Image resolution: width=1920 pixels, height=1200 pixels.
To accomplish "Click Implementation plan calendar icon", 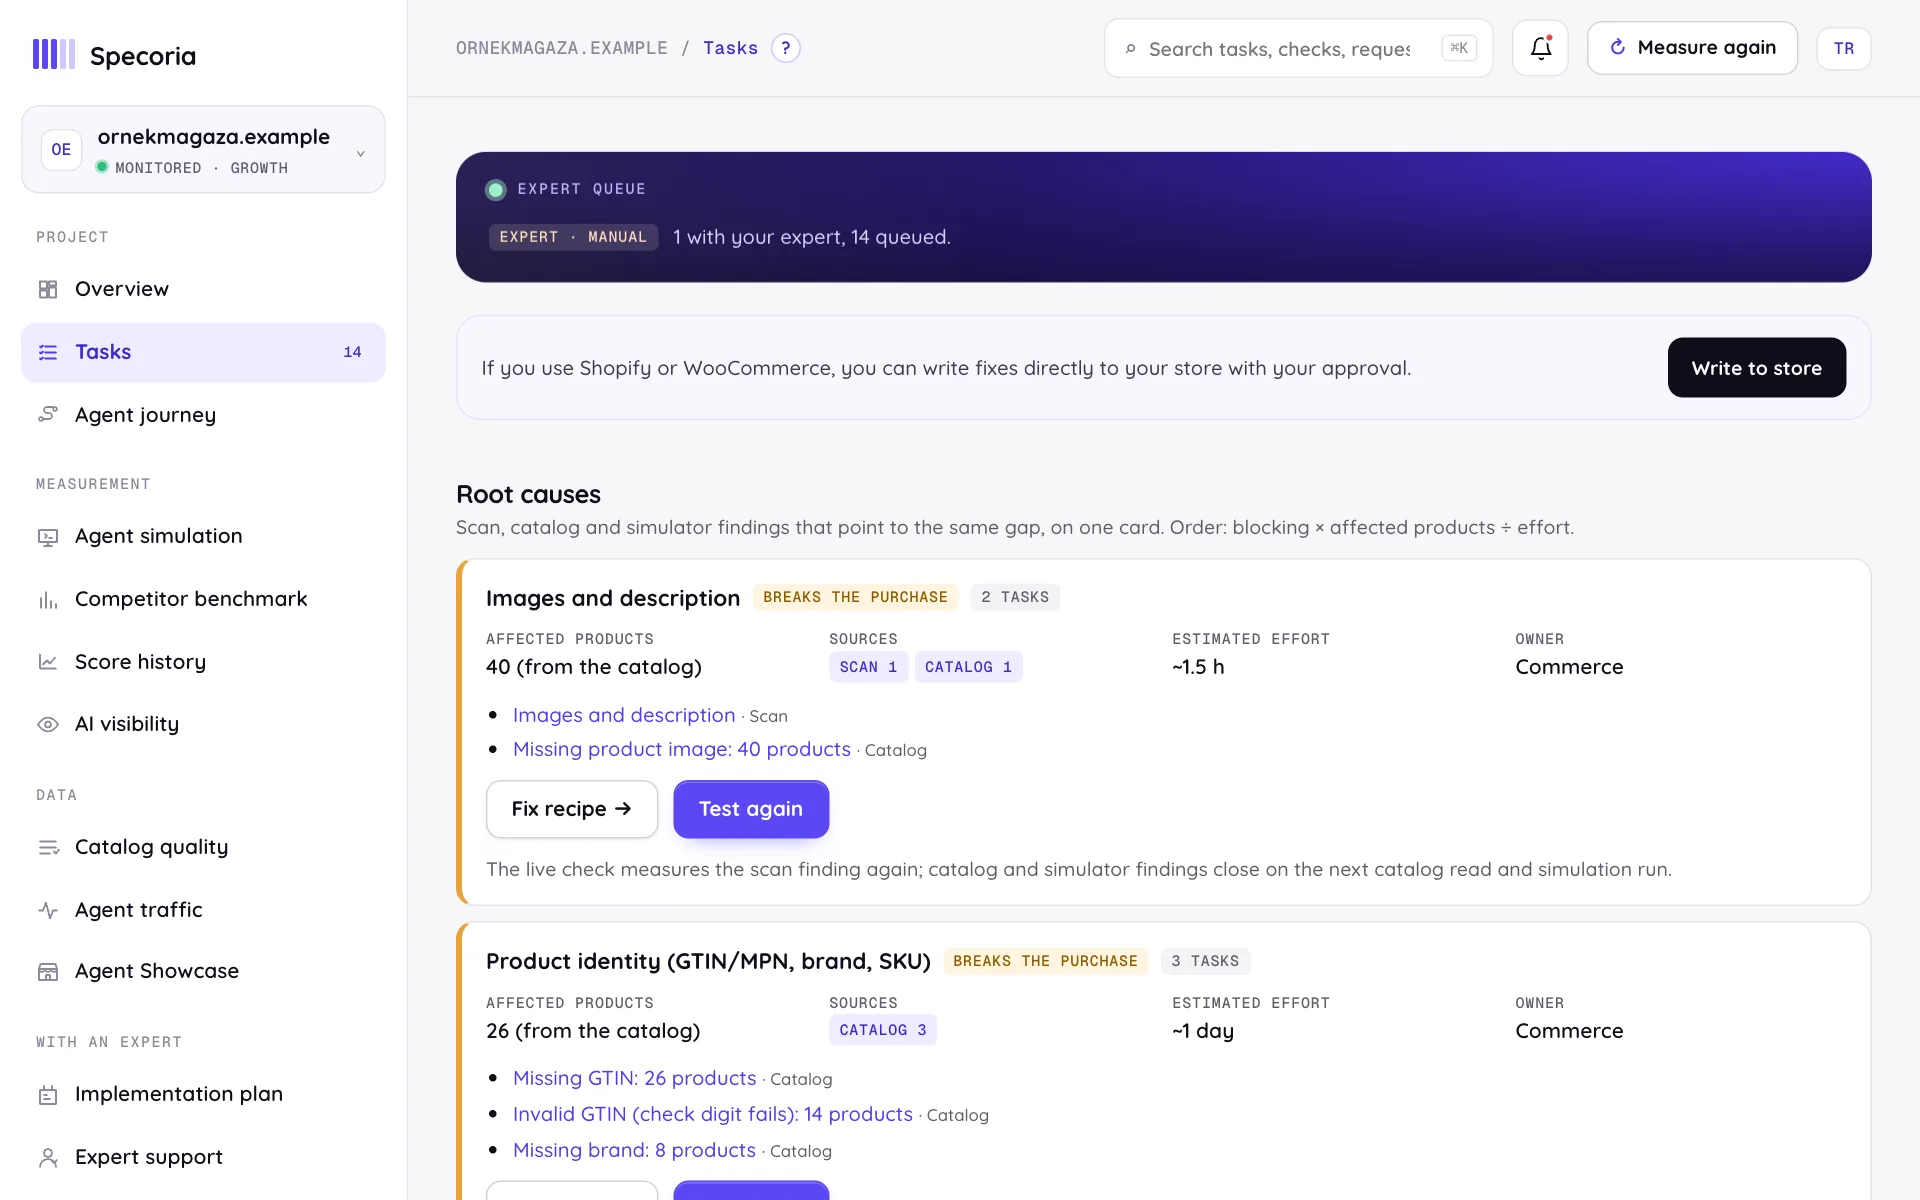I will pos(48,1095).
